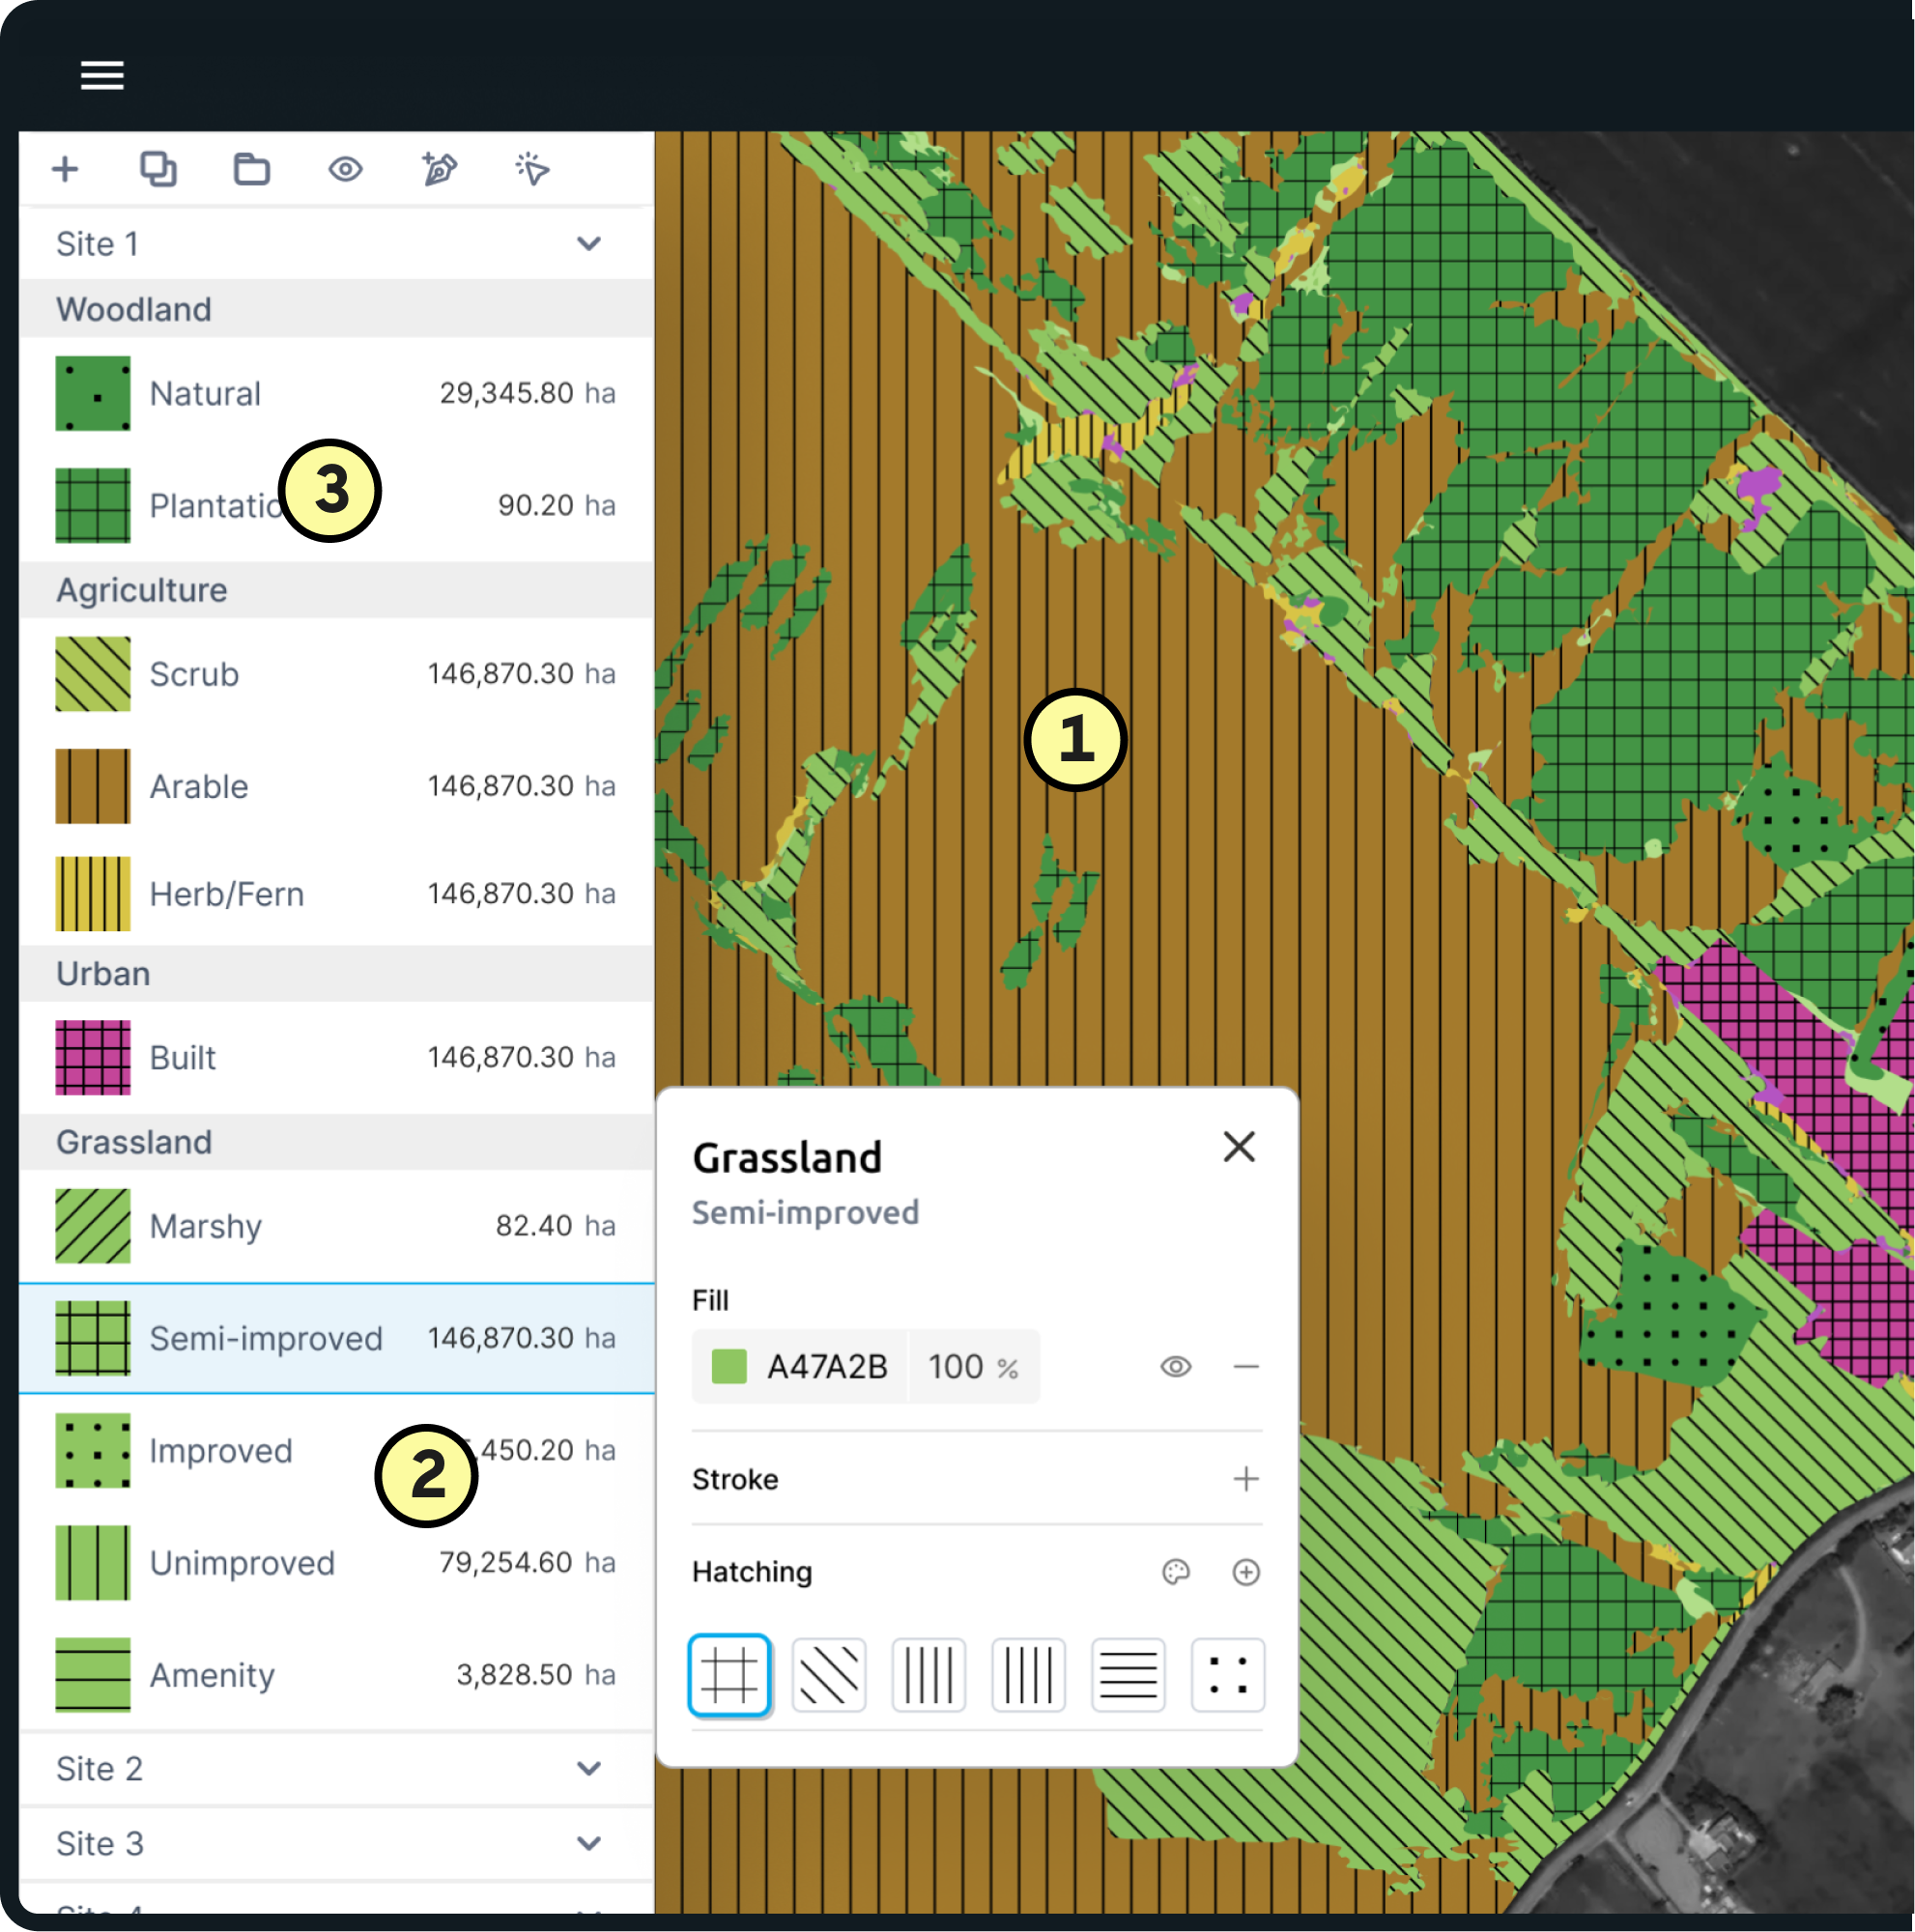This screenshot has height=1932, width=1915.
Task: Select the crosshatch grid pattern
Action: (729, 1675)
